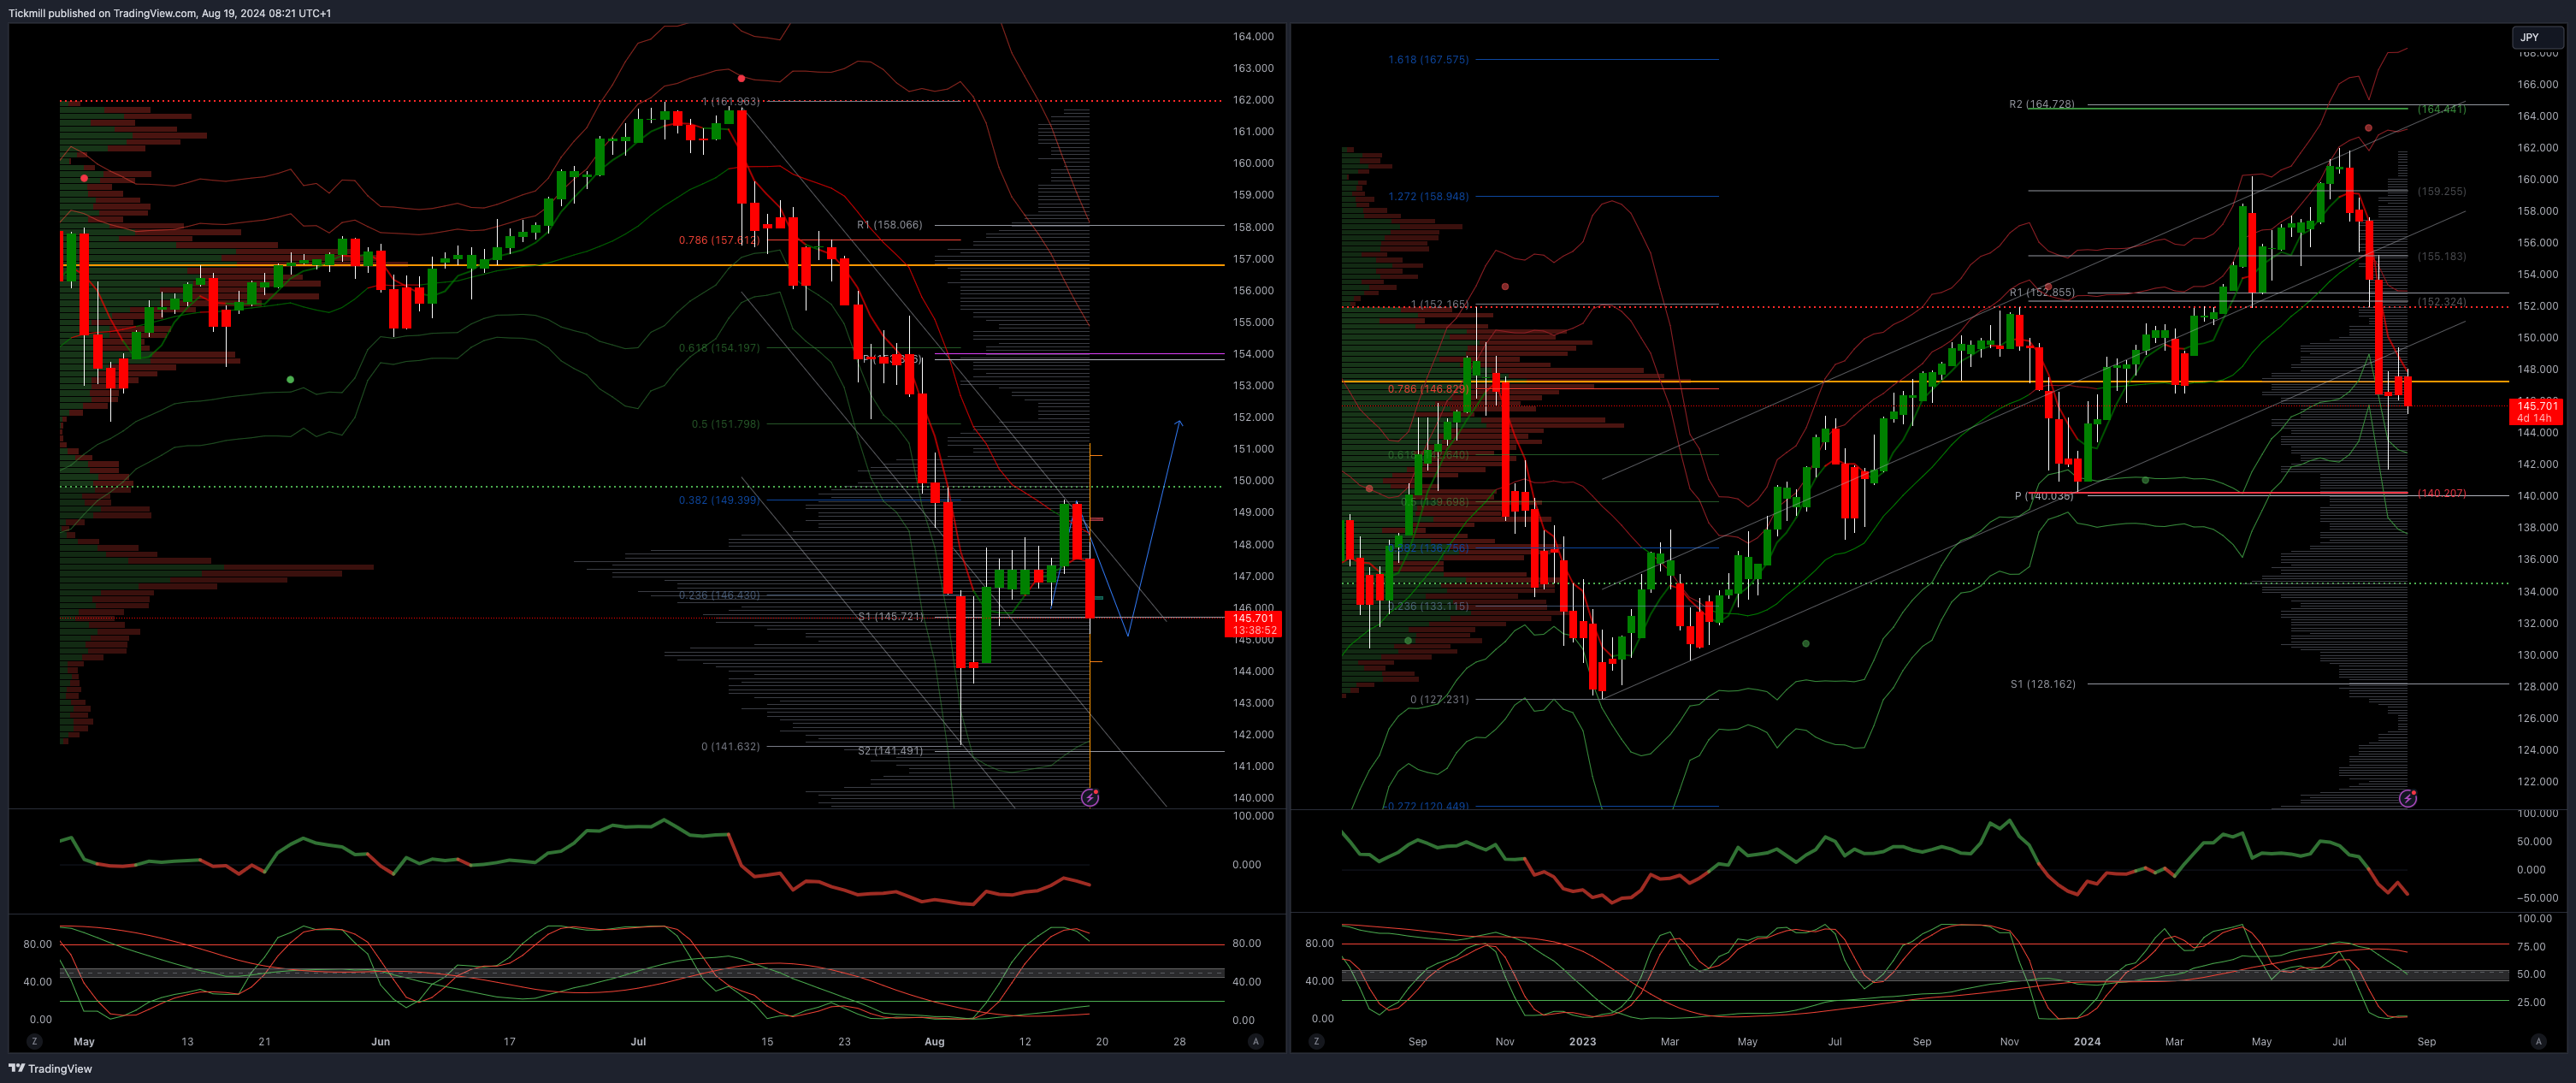Select the 1 (161.963) Fibonacci label
The height and width of the screenshot is (1083, 2576).
(x=730, y=101)
